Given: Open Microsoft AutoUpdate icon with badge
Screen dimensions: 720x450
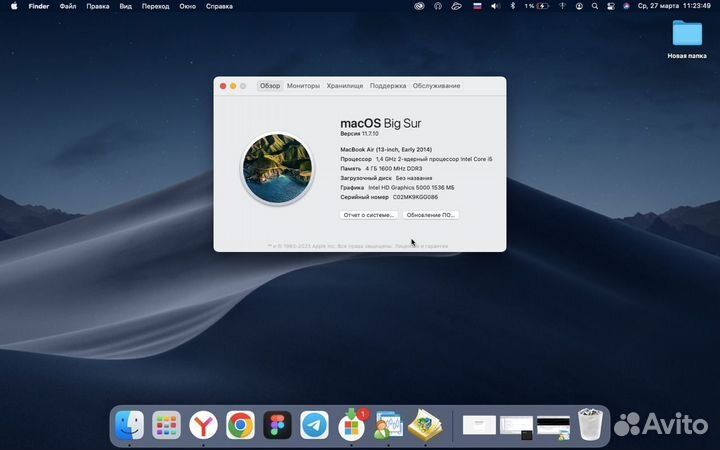Looking at the screenshot, I should [x=352, y=425].
